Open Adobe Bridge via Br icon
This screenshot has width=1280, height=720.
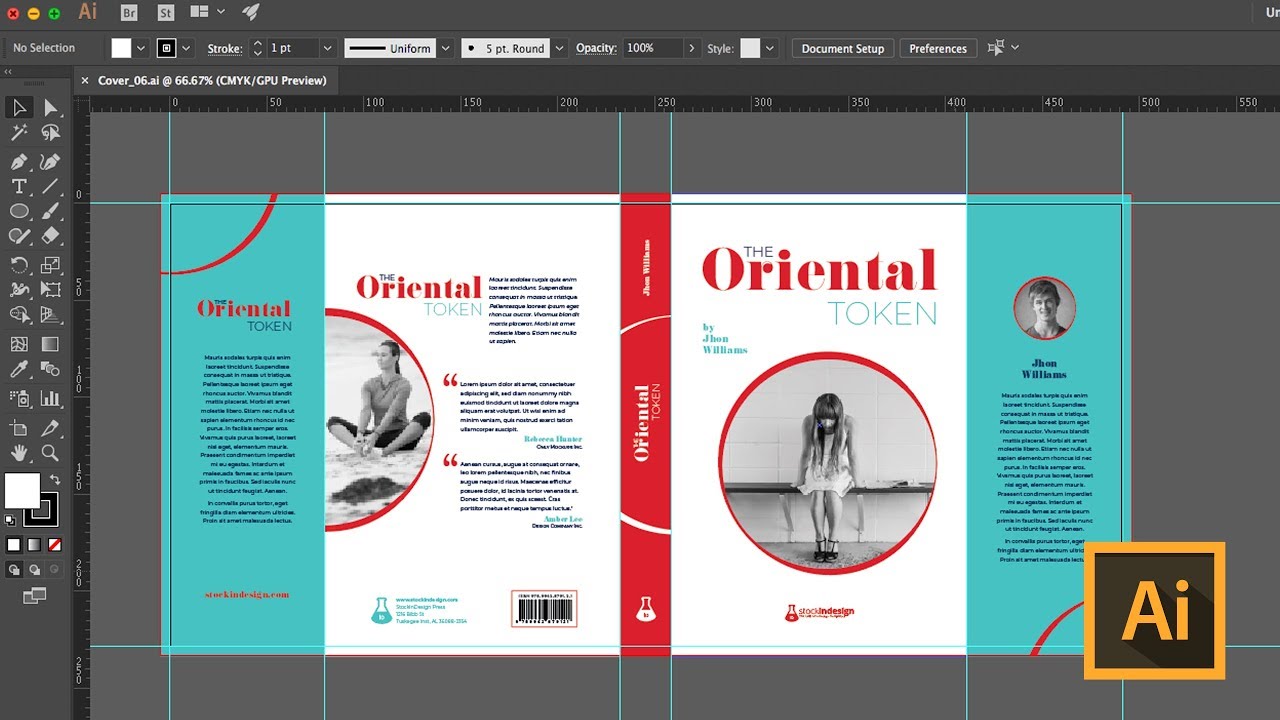(129, 13)
